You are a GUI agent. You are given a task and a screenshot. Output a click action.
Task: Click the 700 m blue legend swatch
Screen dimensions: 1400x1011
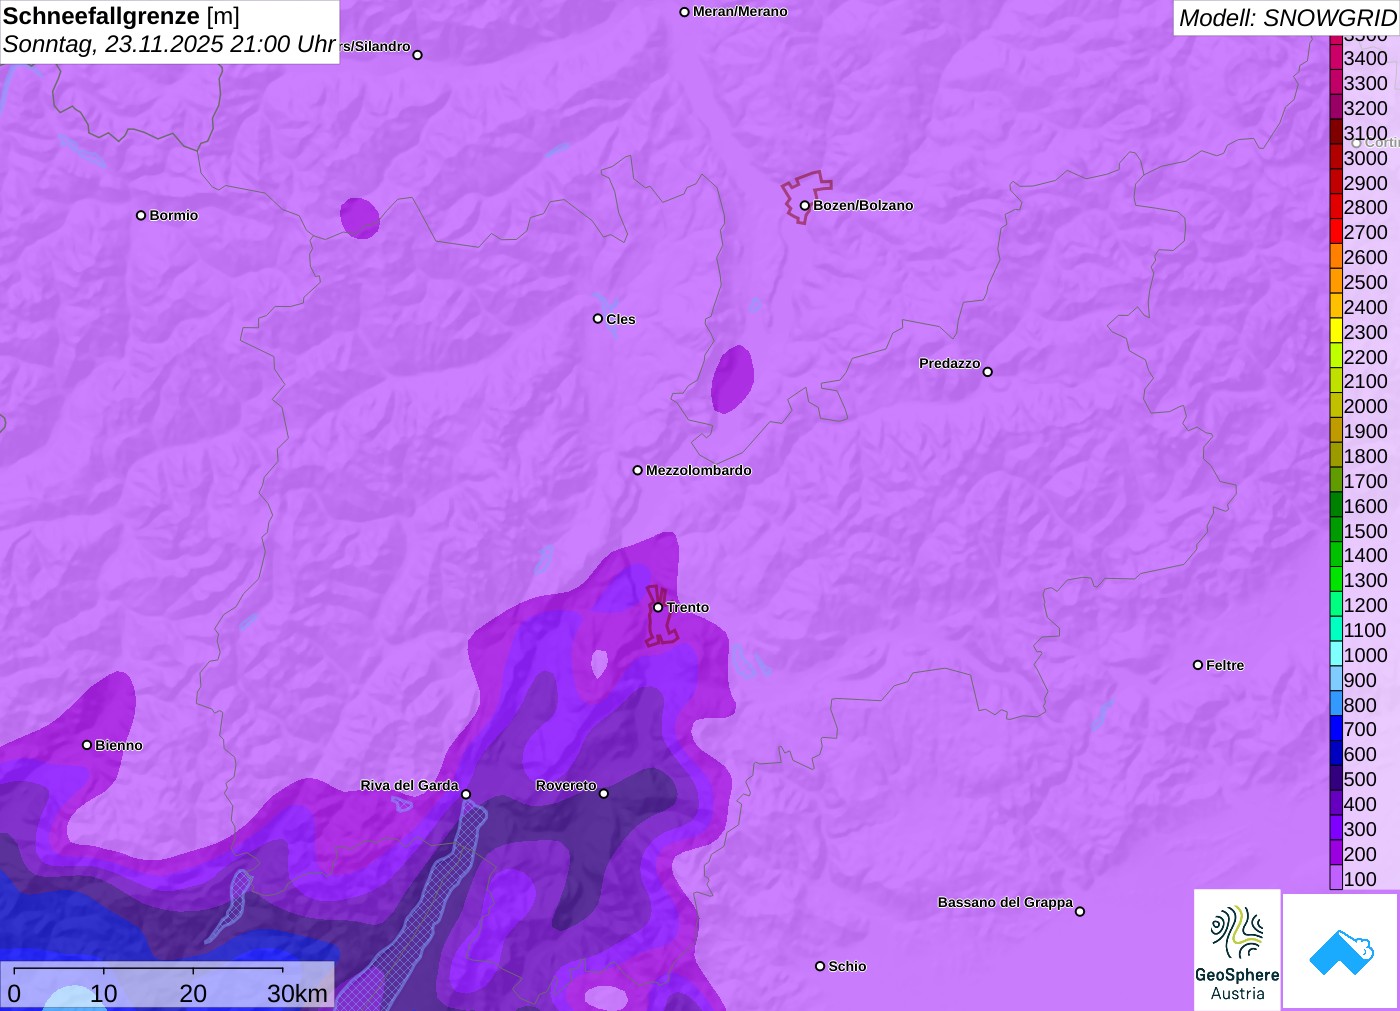[x=1336, y=729]
